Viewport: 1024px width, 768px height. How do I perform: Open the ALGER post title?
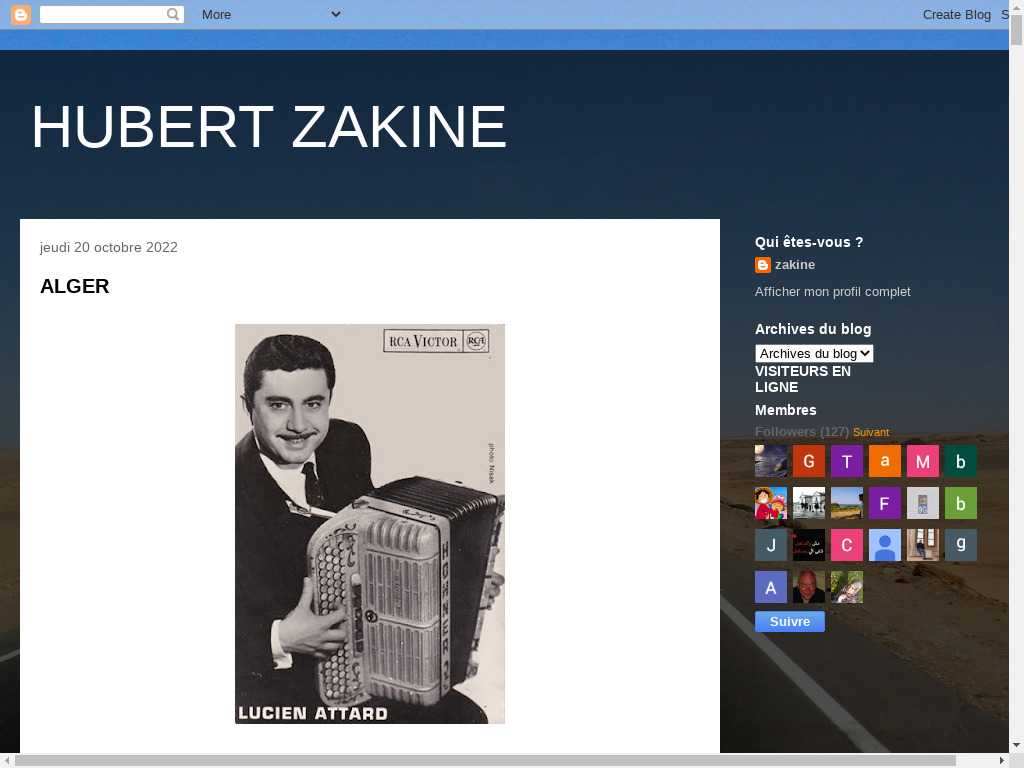point(74,286)
